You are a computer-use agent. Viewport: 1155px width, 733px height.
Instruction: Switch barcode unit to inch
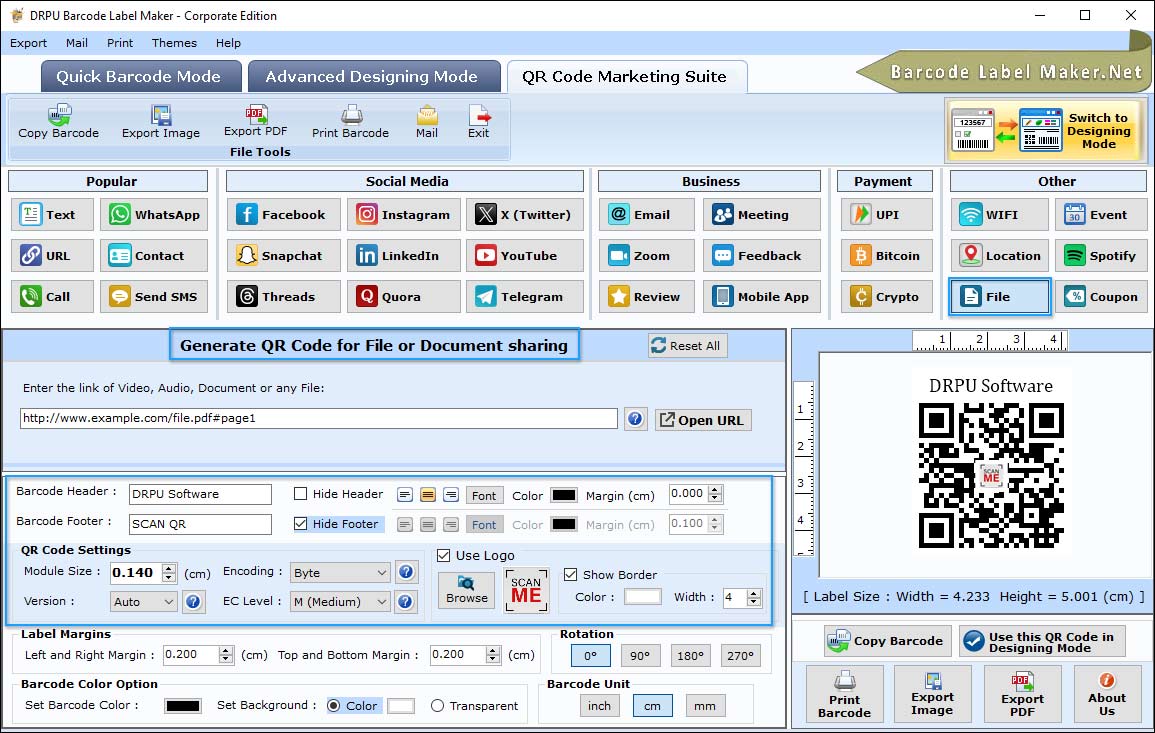pyautogui.click(x=599, y=706)
